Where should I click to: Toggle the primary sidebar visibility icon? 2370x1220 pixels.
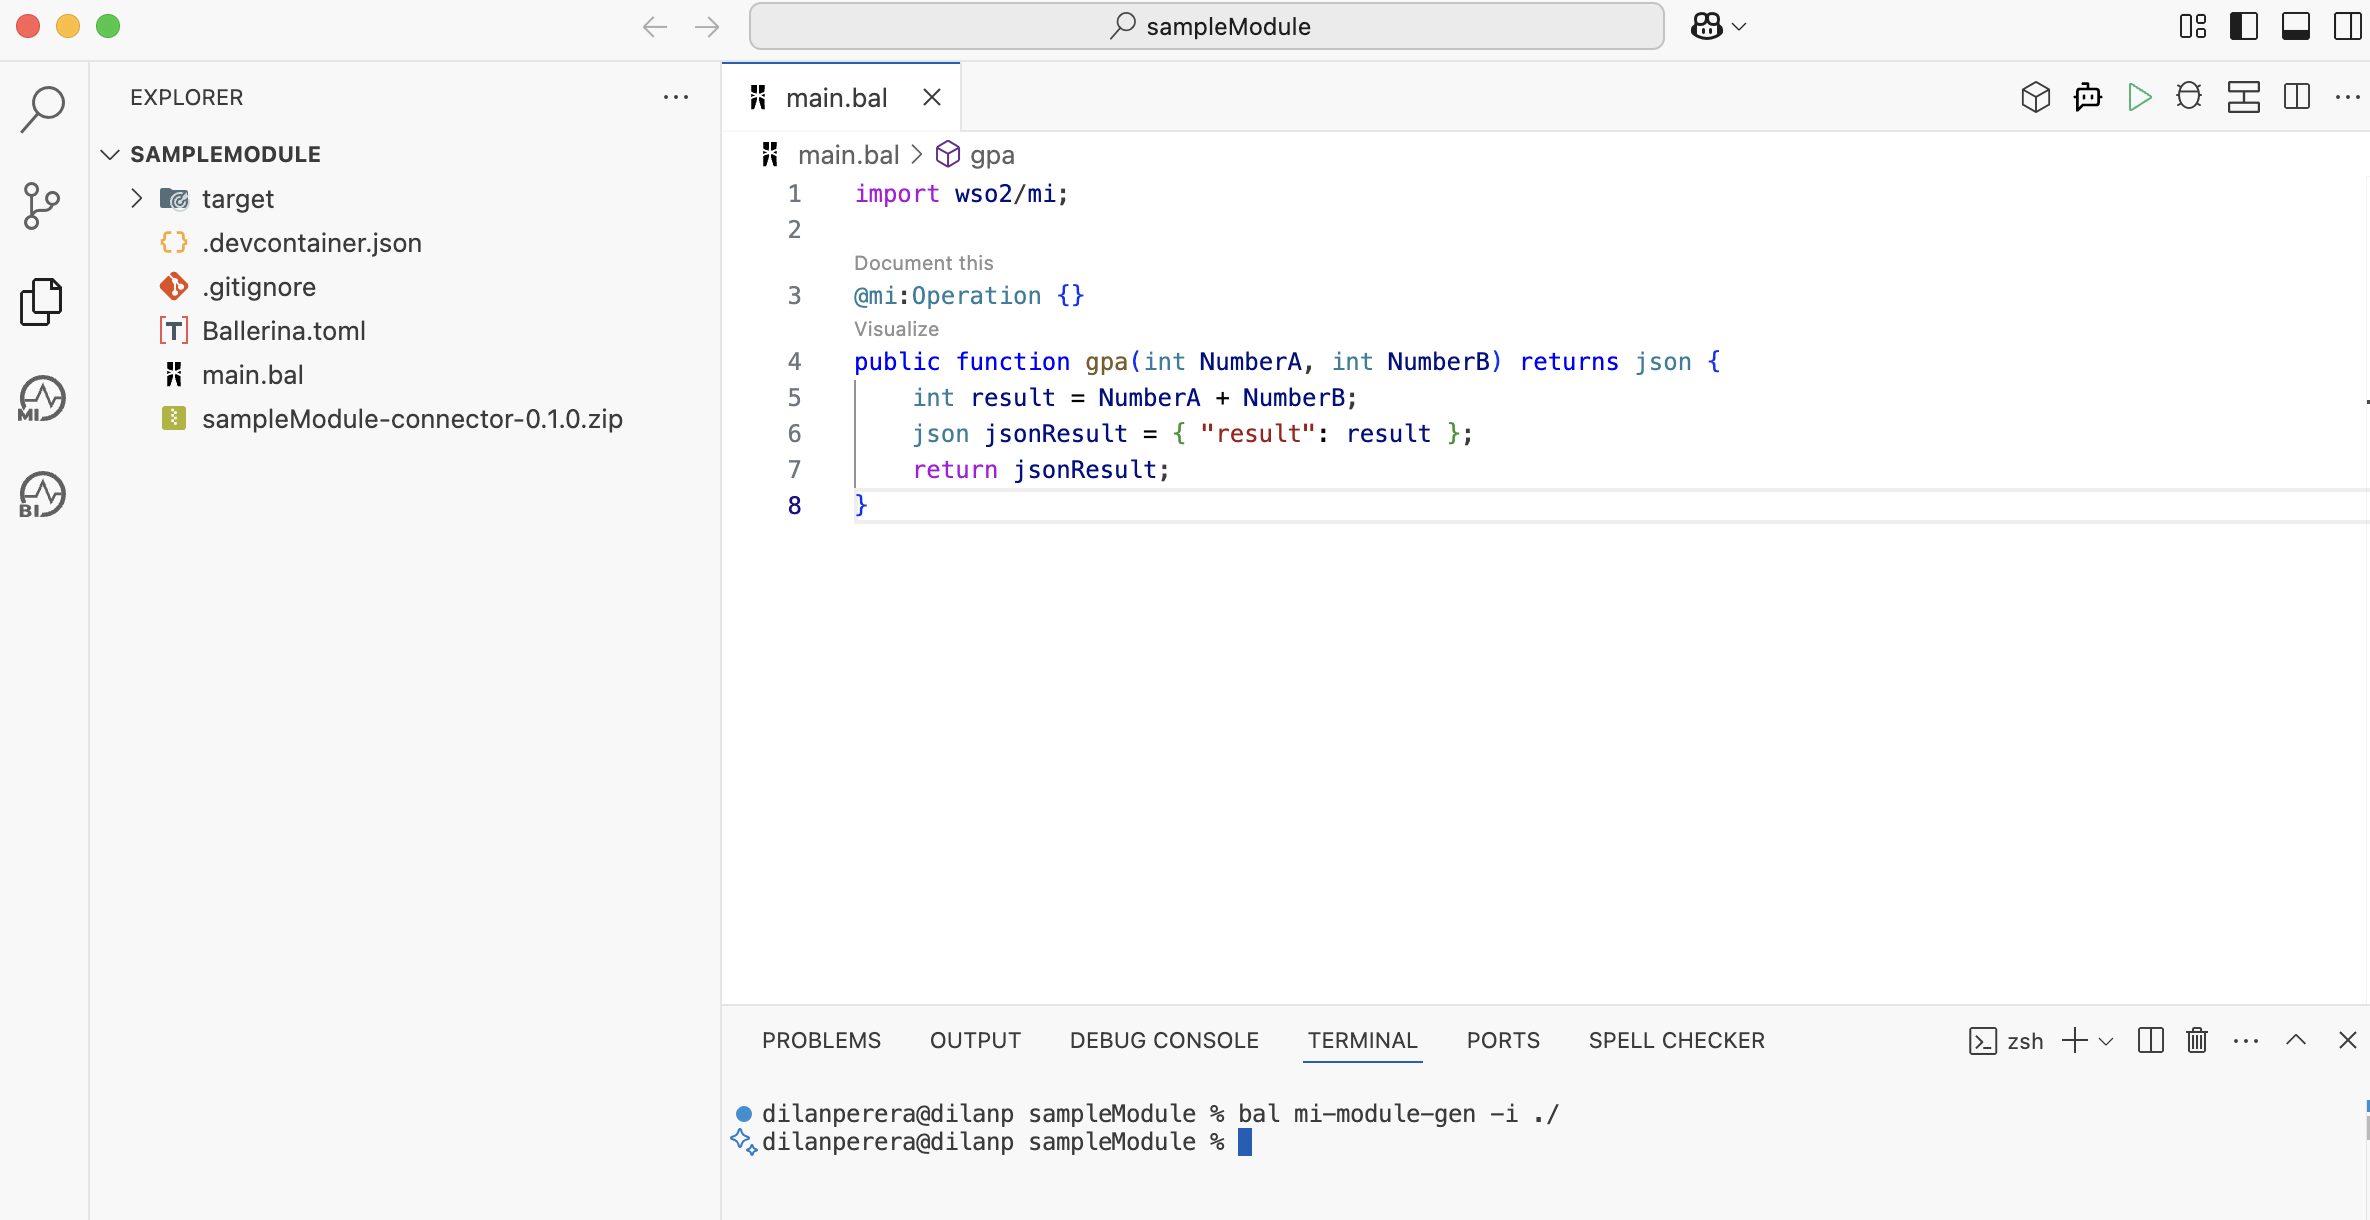click(x=2244, y=26)
